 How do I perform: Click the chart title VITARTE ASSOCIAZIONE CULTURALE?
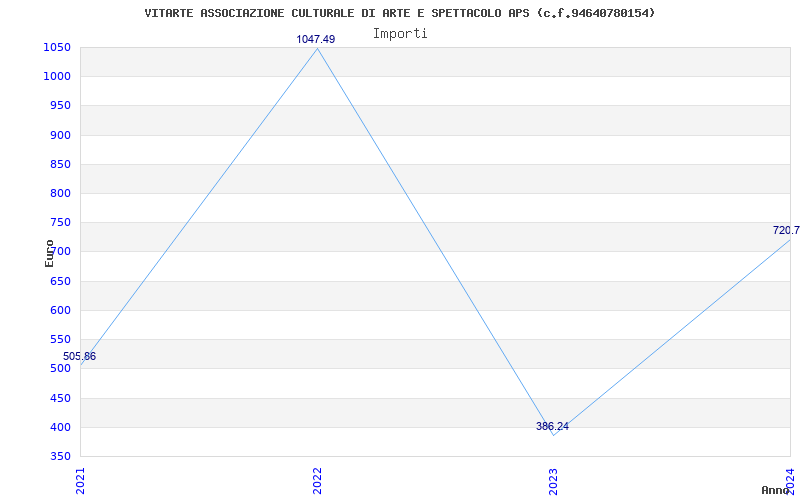point(399,13)
